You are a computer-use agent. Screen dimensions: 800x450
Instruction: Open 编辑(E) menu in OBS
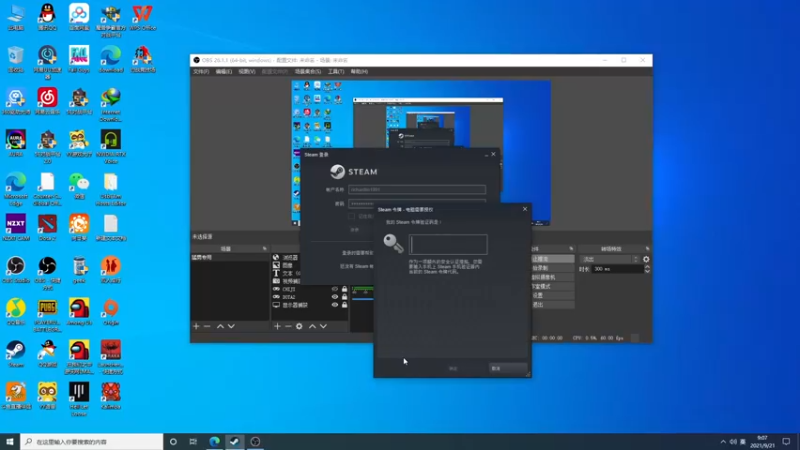(x=223, y=71)
